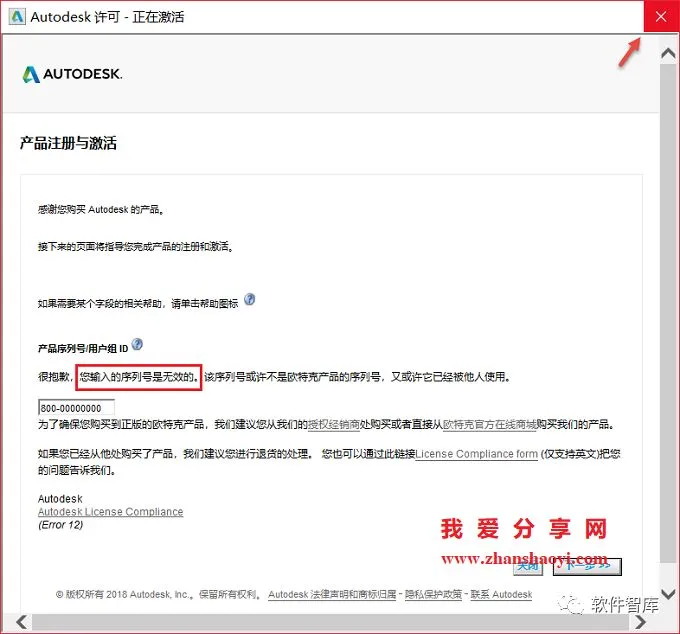
Task: Open the 欧特克官方在线商城 link
Action: point(489,424)
